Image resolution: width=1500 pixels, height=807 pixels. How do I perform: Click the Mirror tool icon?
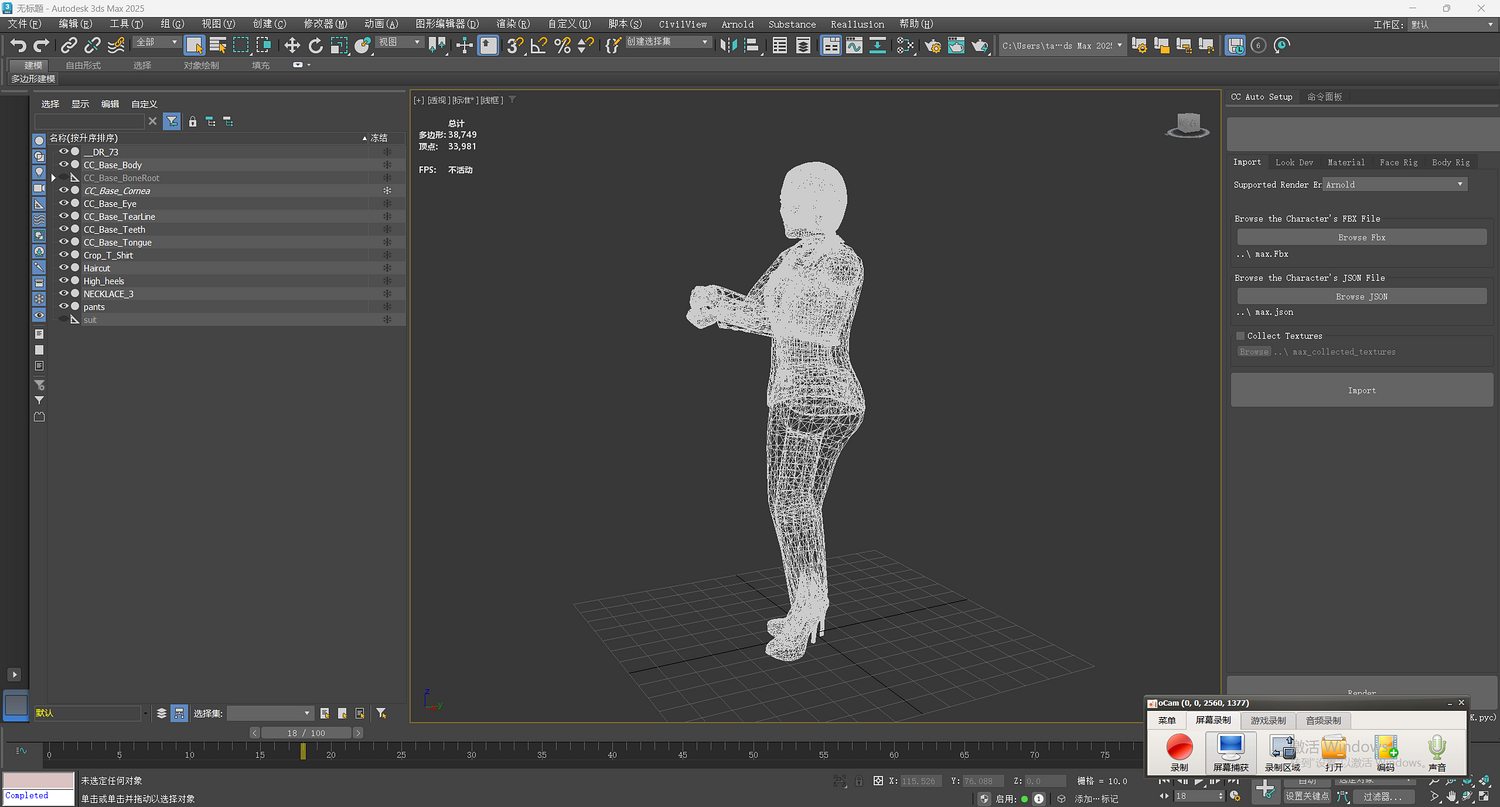pos(728,45)
